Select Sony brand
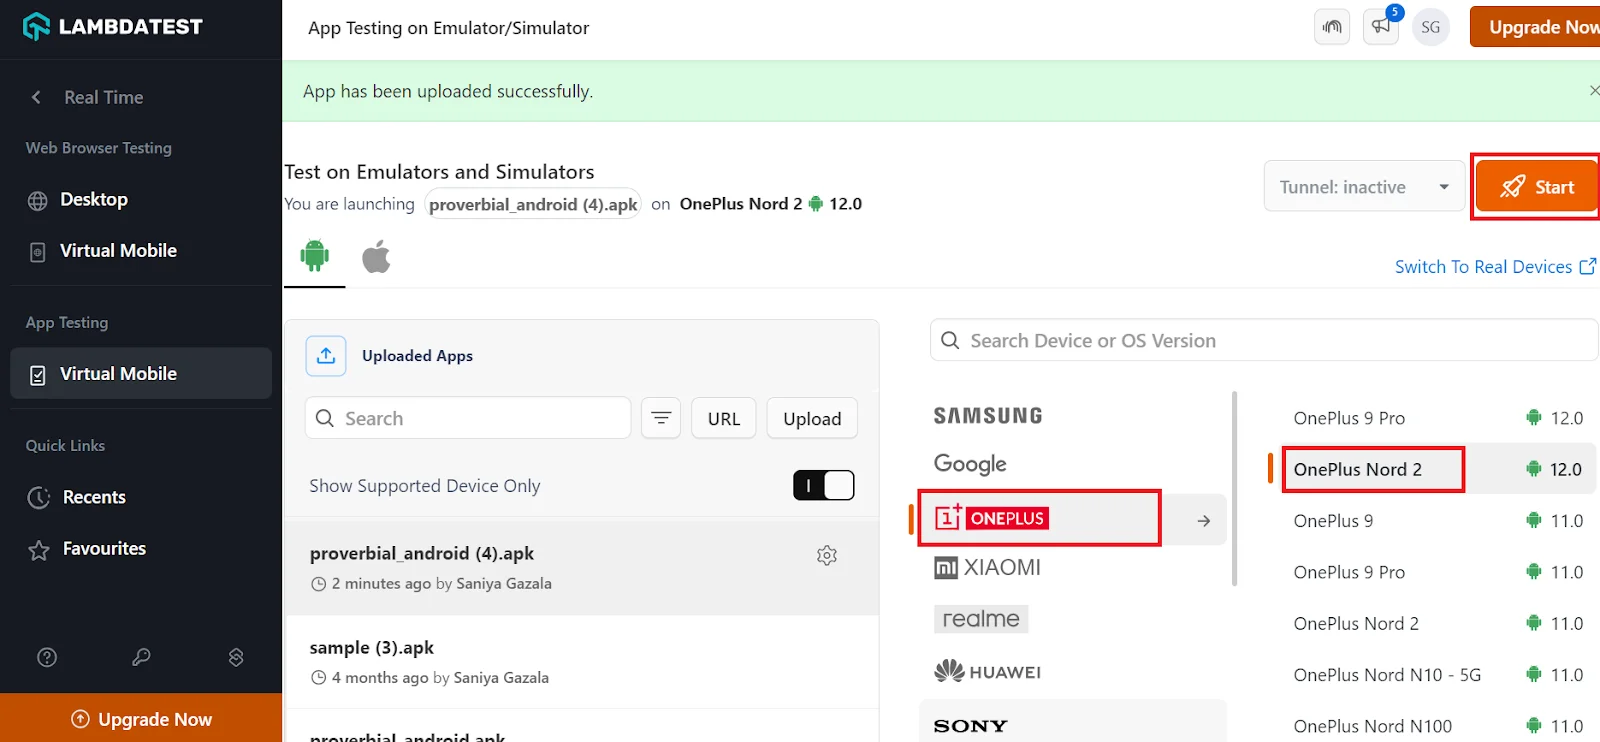Screen dimensions: 1600x742 pos(970,726)
